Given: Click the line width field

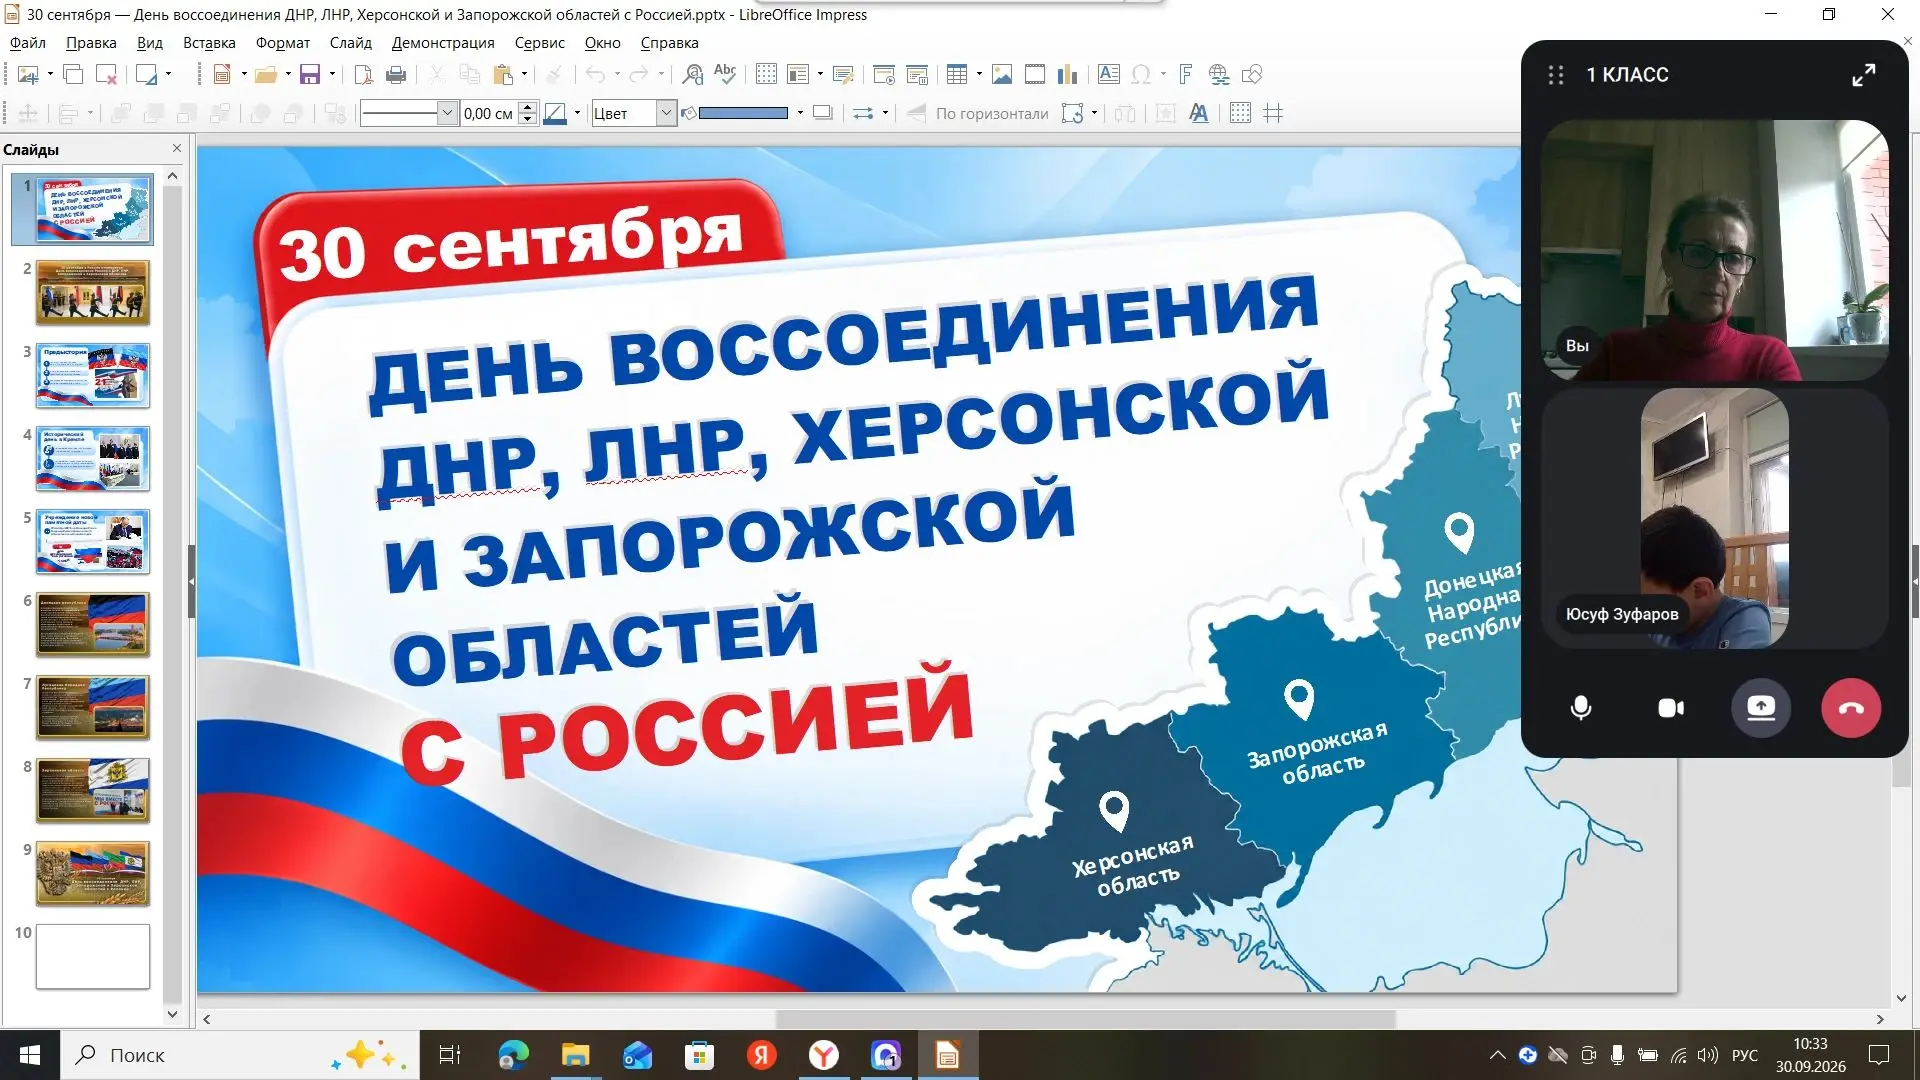Looking at the screenshot, I should 489,113.
